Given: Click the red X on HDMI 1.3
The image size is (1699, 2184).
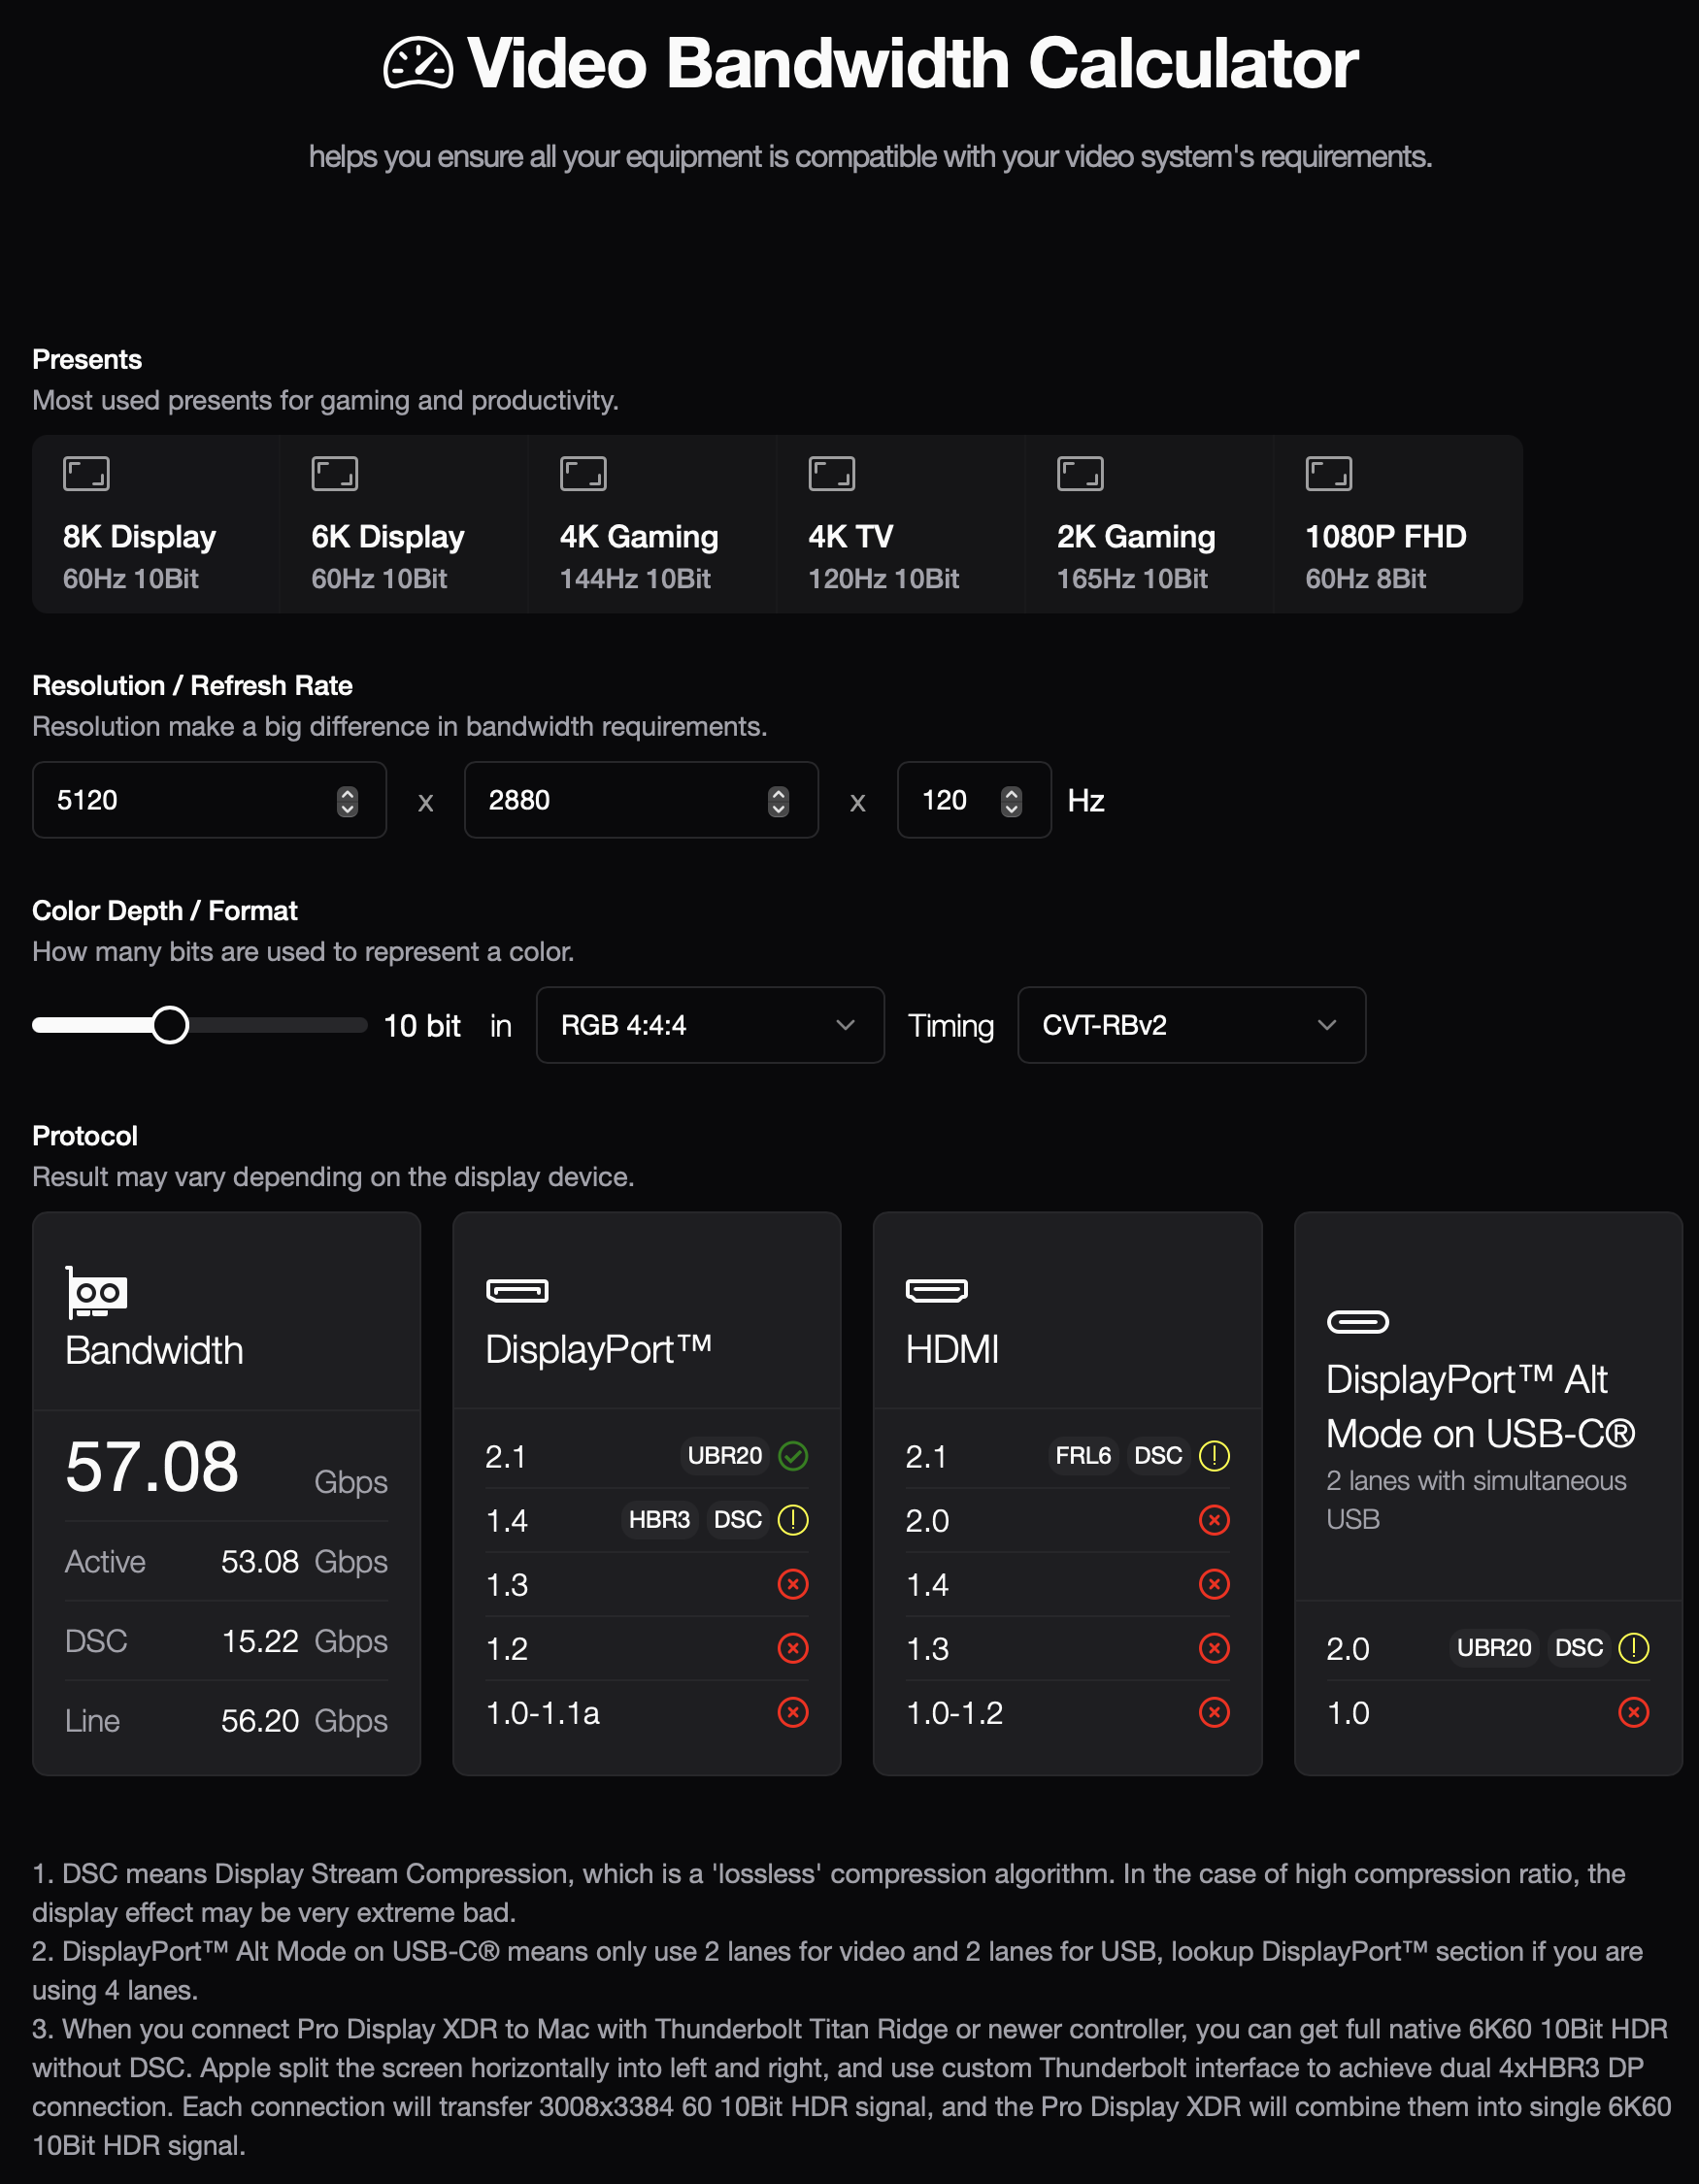Looking at the screenshot, I should click(x=1214, y=1648).
